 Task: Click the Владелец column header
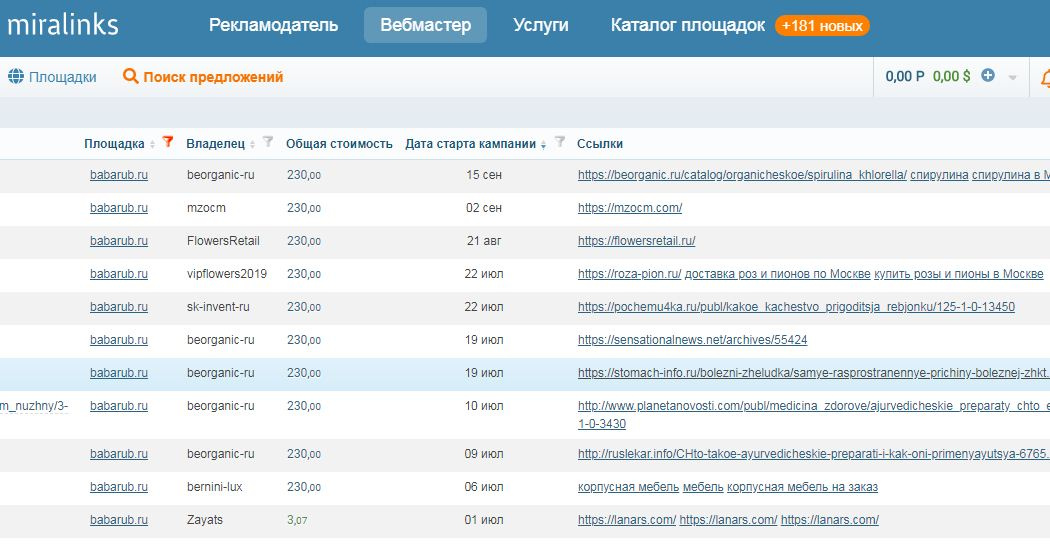pos(216,143)
